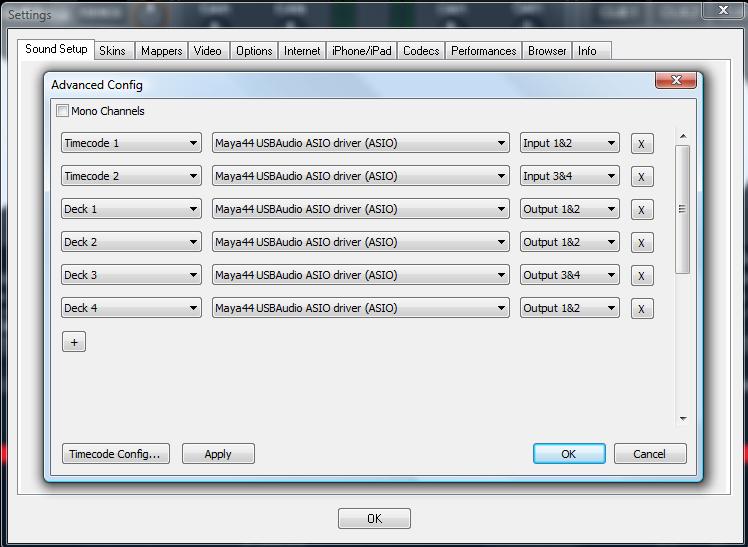
Task: Cancel the Advanced Config dialog
Action: point(650,454)
